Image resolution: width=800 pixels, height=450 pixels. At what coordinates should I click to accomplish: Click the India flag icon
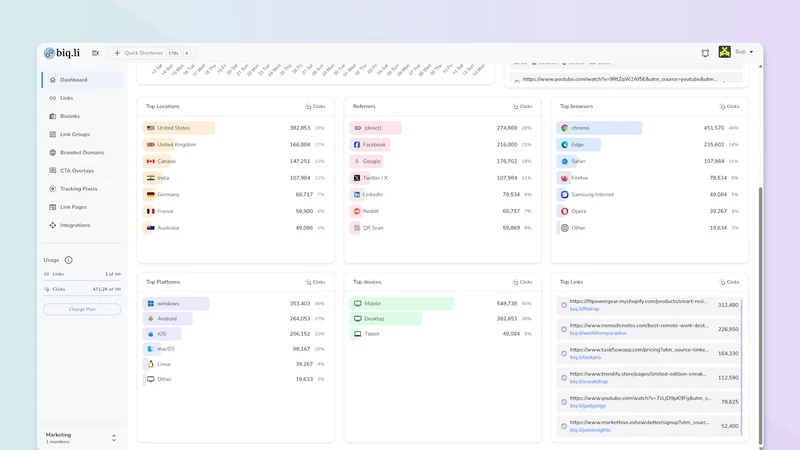click(151, 178)
